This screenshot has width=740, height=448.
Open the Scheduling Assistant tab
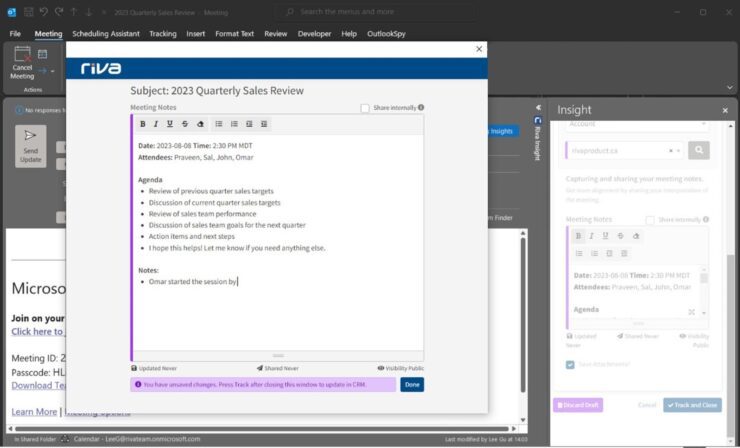tap(105, 34)
